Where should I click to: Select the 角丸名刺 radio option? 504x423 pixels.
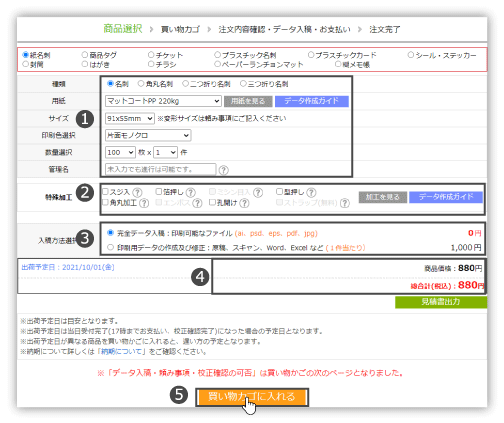point(141,84)
